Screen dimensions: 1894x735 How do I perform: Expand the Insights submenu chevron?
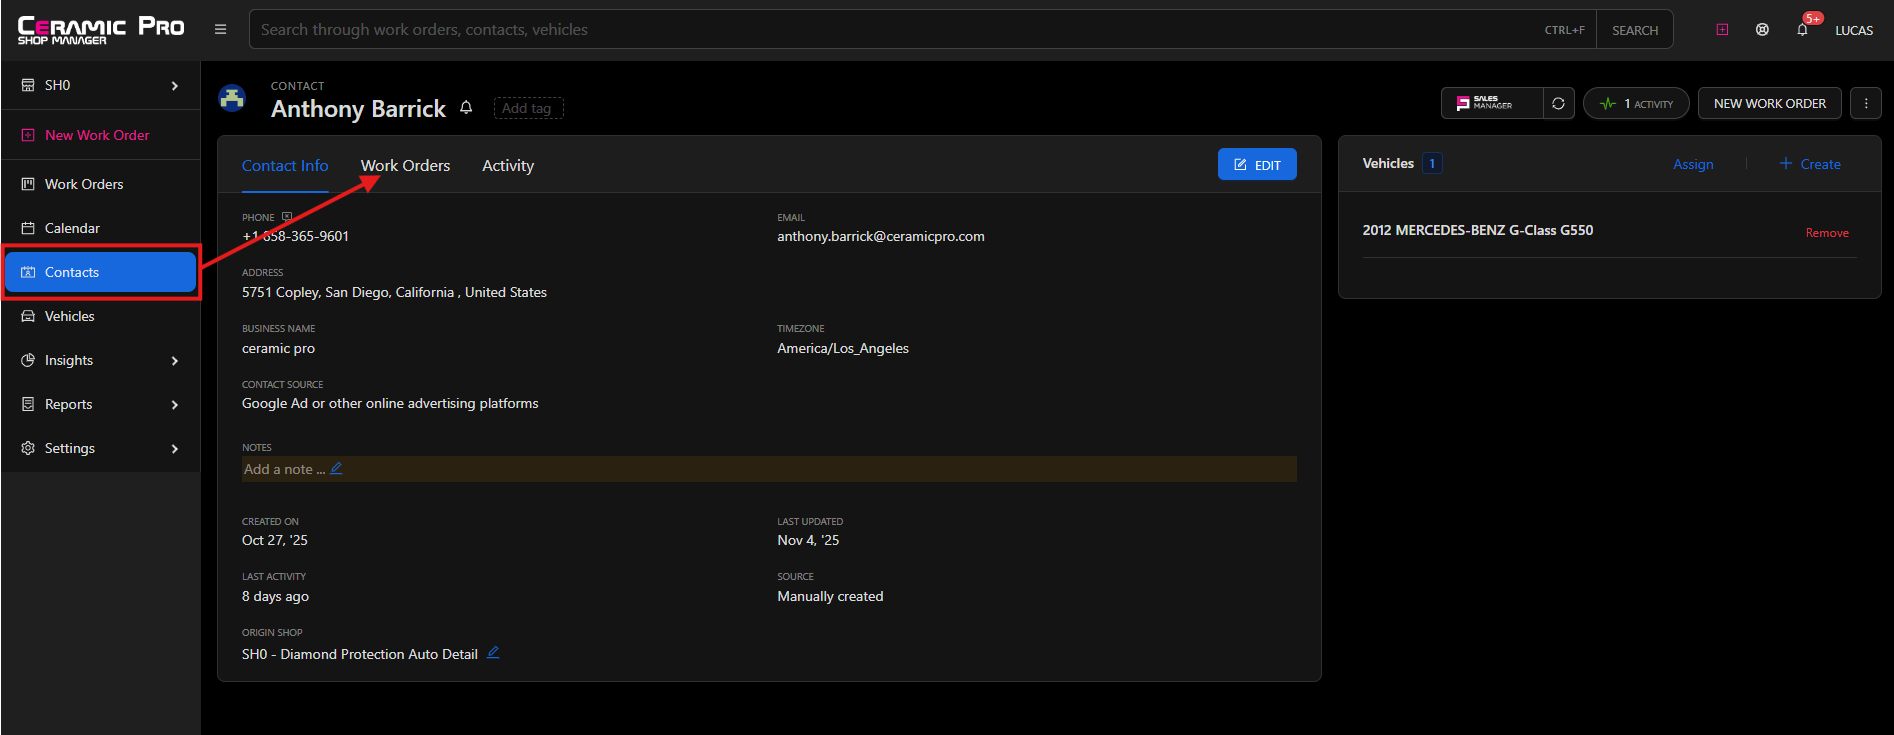[x=175, y=361]
